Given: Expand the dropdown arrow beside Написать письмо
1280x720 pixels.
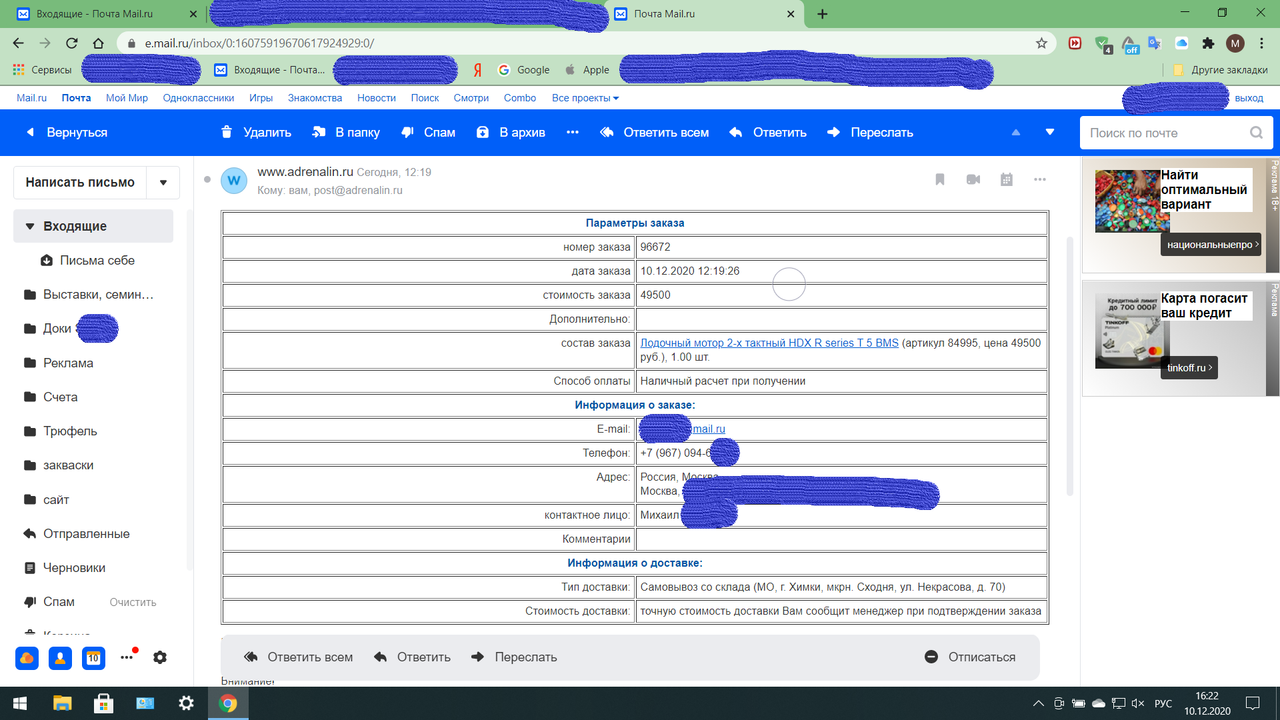Looking at the screenshot, I should coord(163,182).
